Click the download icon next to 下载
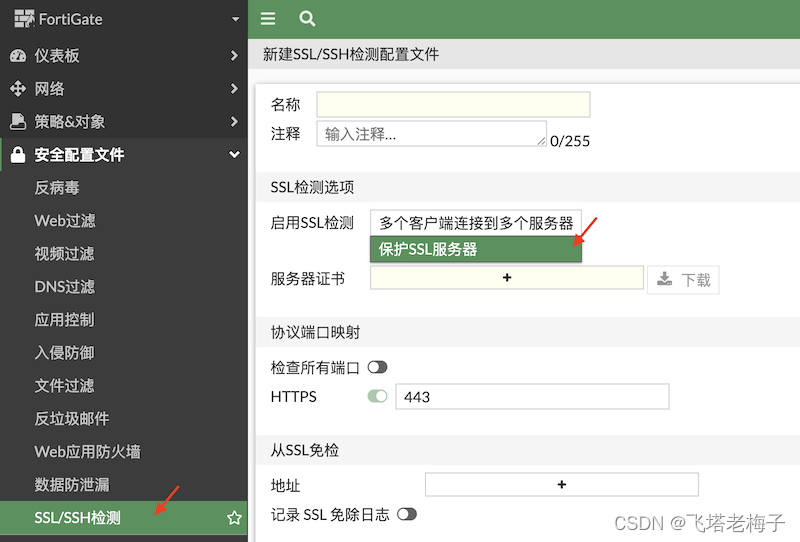 pos(664,279)
